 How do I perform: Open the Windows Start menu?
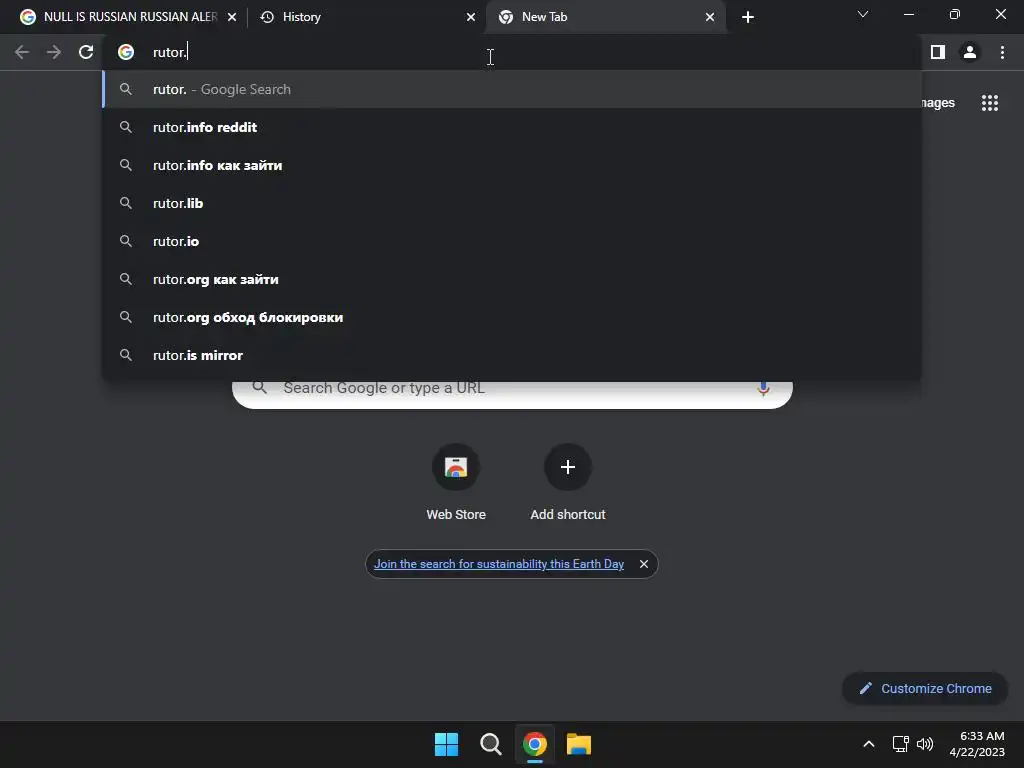tap(447, 744)
